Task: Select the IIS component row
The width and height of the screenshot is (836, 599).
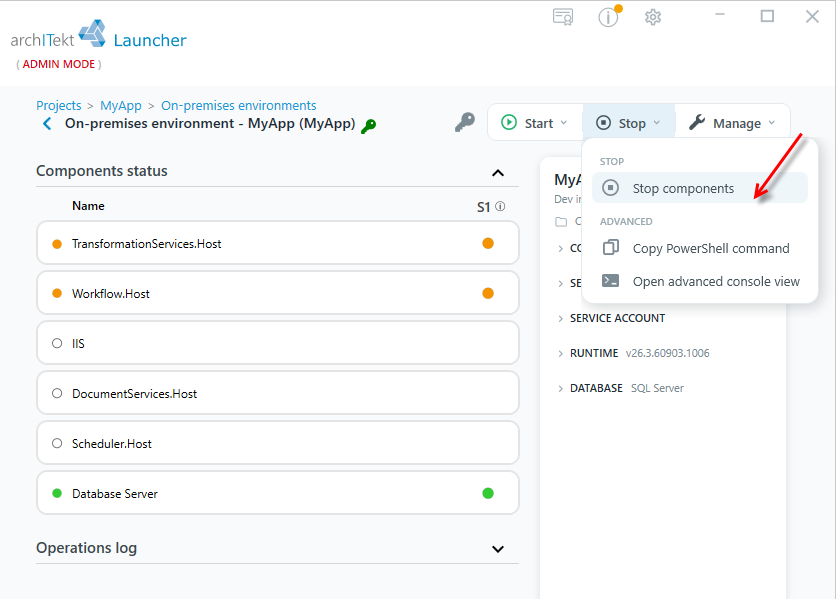Action: click(278, 344)
